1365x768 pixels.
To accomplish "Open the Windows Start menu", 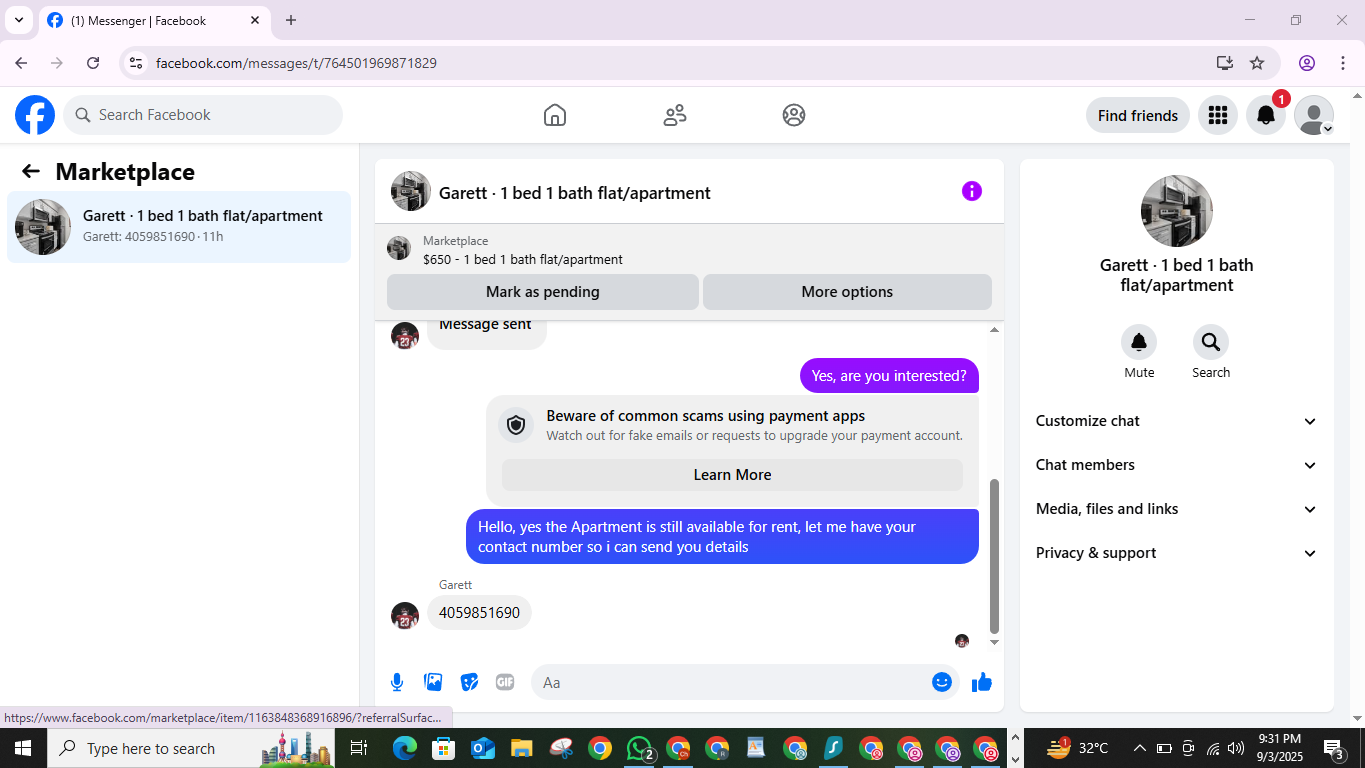I will [x=22, y=748].
